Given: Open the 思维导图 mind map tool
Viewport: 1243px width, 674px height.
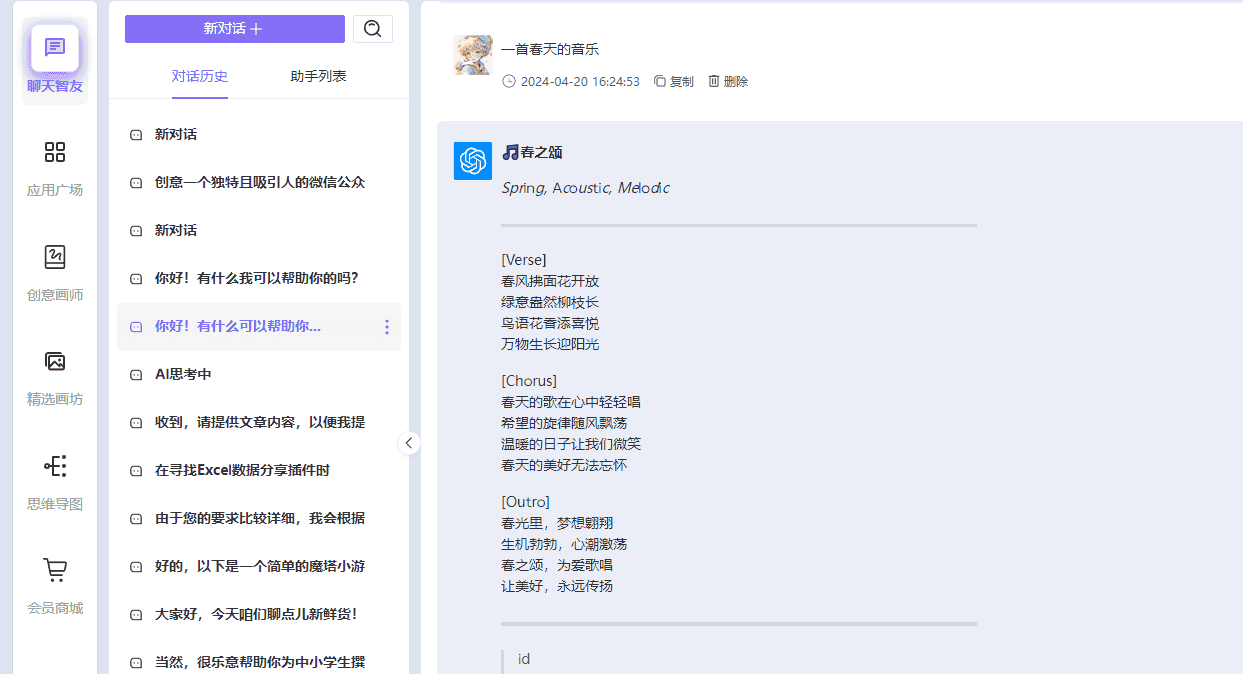Looking at the screenshot, I should pyautogui.click(x=54, y=478).
